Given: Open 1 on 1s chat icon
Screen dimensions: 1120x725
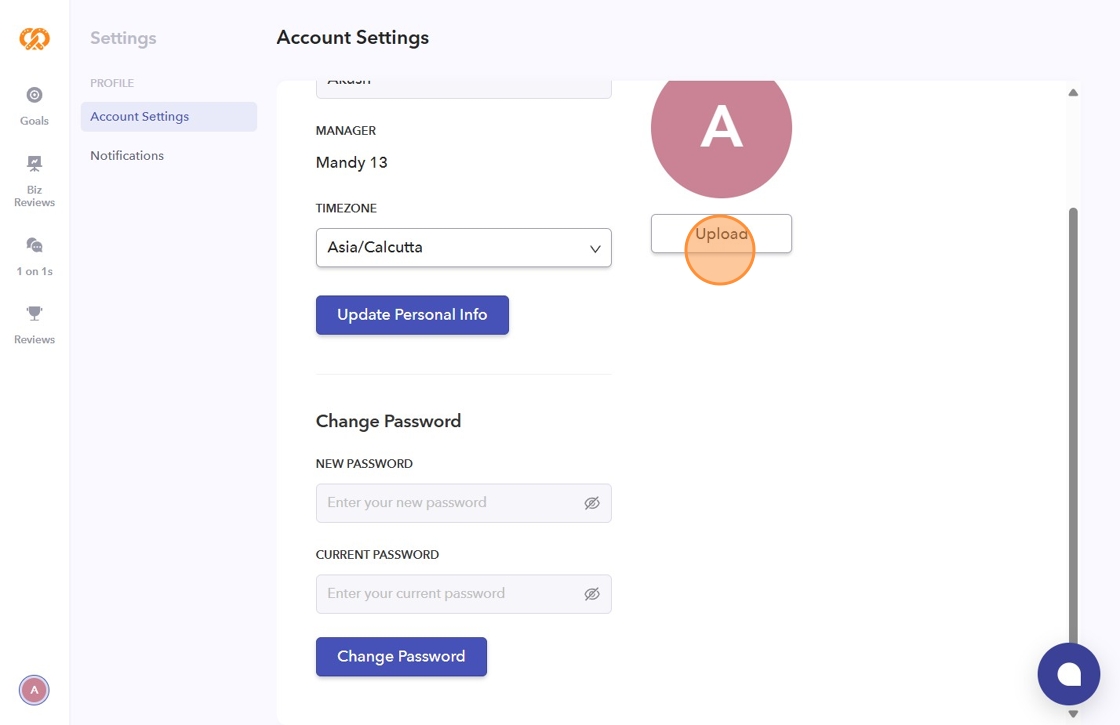Looking at the screenshot, I should click(x=34, y=246).
